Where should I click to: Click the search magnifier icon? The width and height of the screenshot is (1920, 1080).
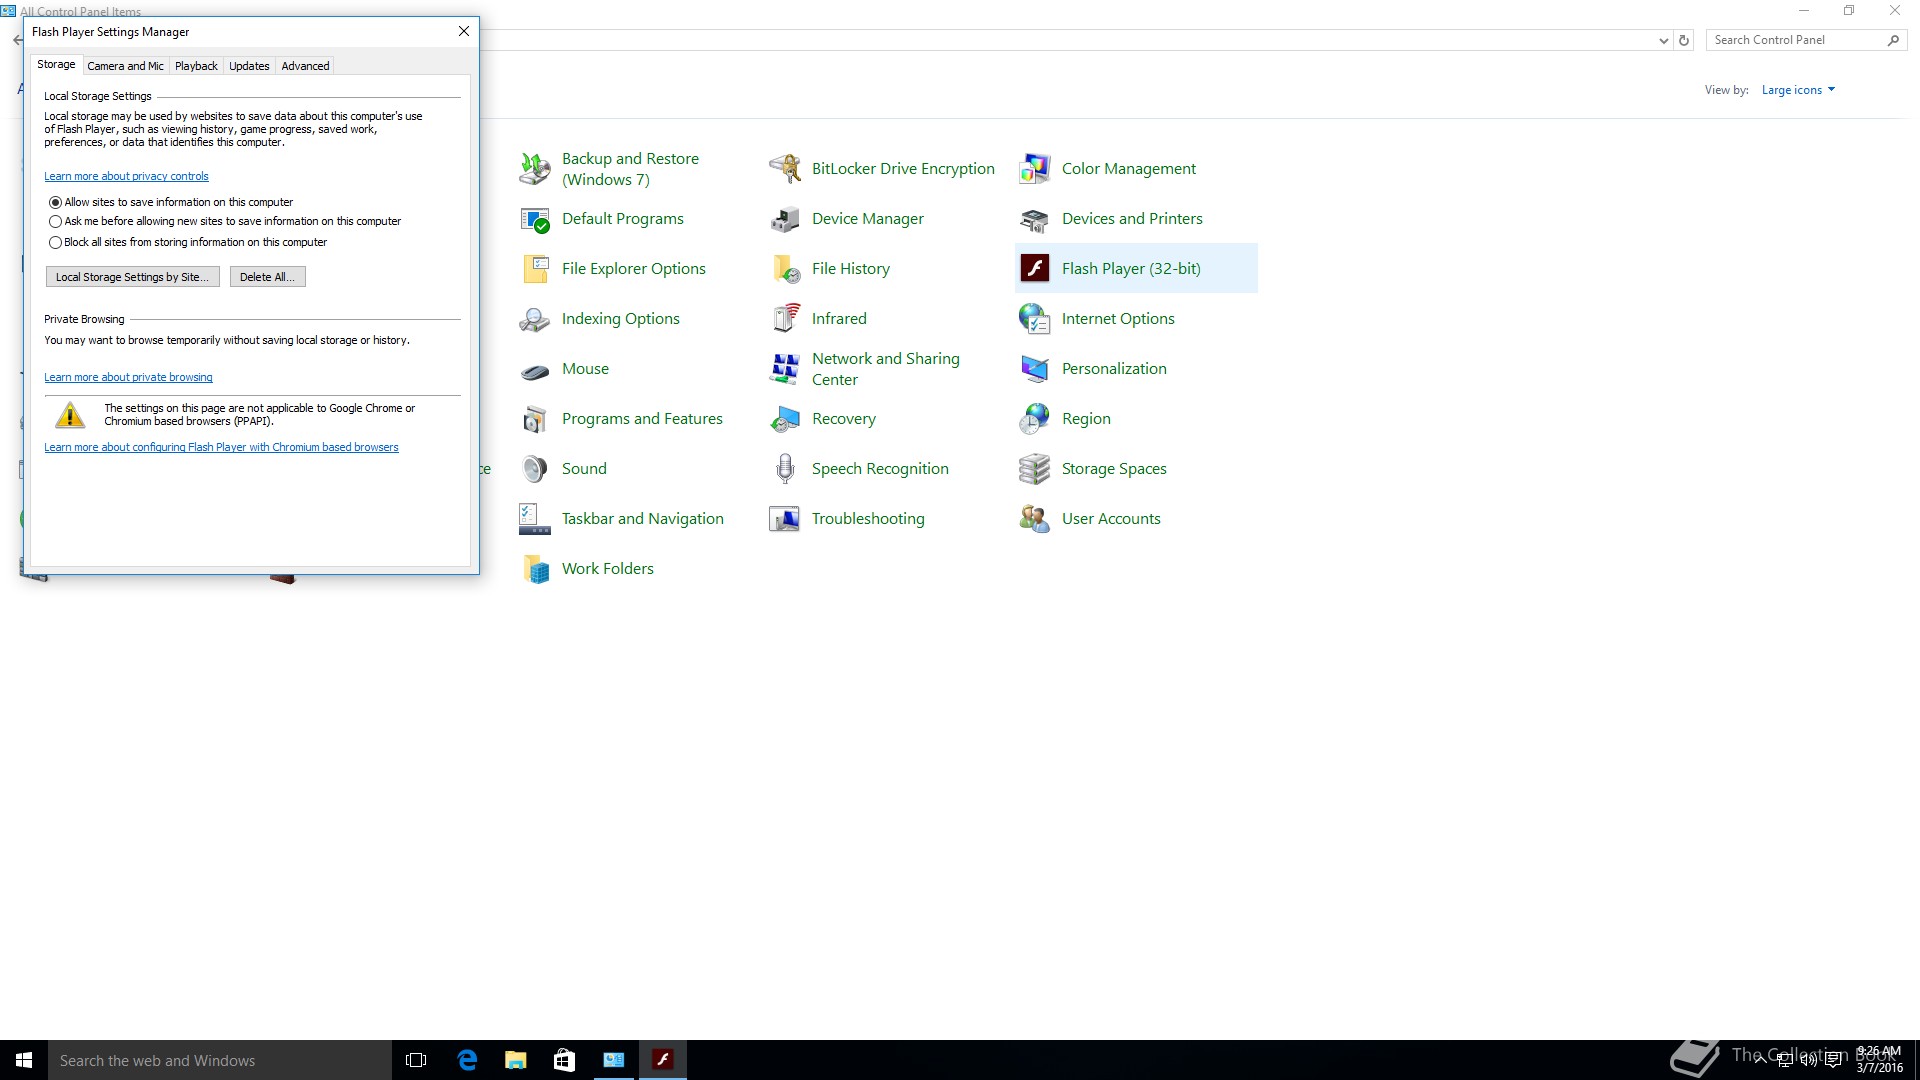pos(1893,40)
